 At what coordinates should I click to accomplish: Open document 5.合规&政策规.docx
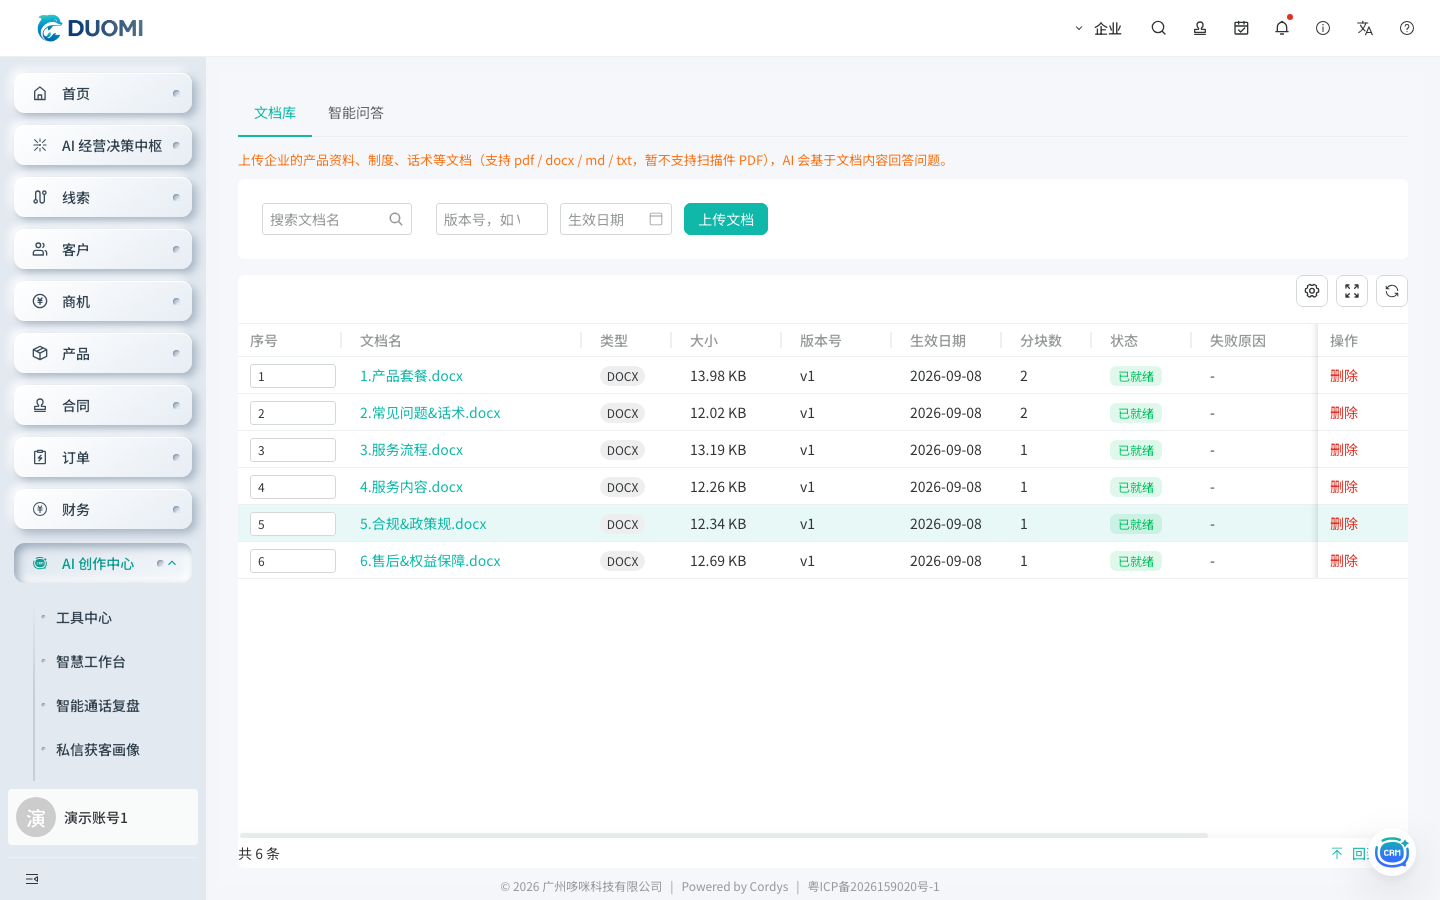423,524
